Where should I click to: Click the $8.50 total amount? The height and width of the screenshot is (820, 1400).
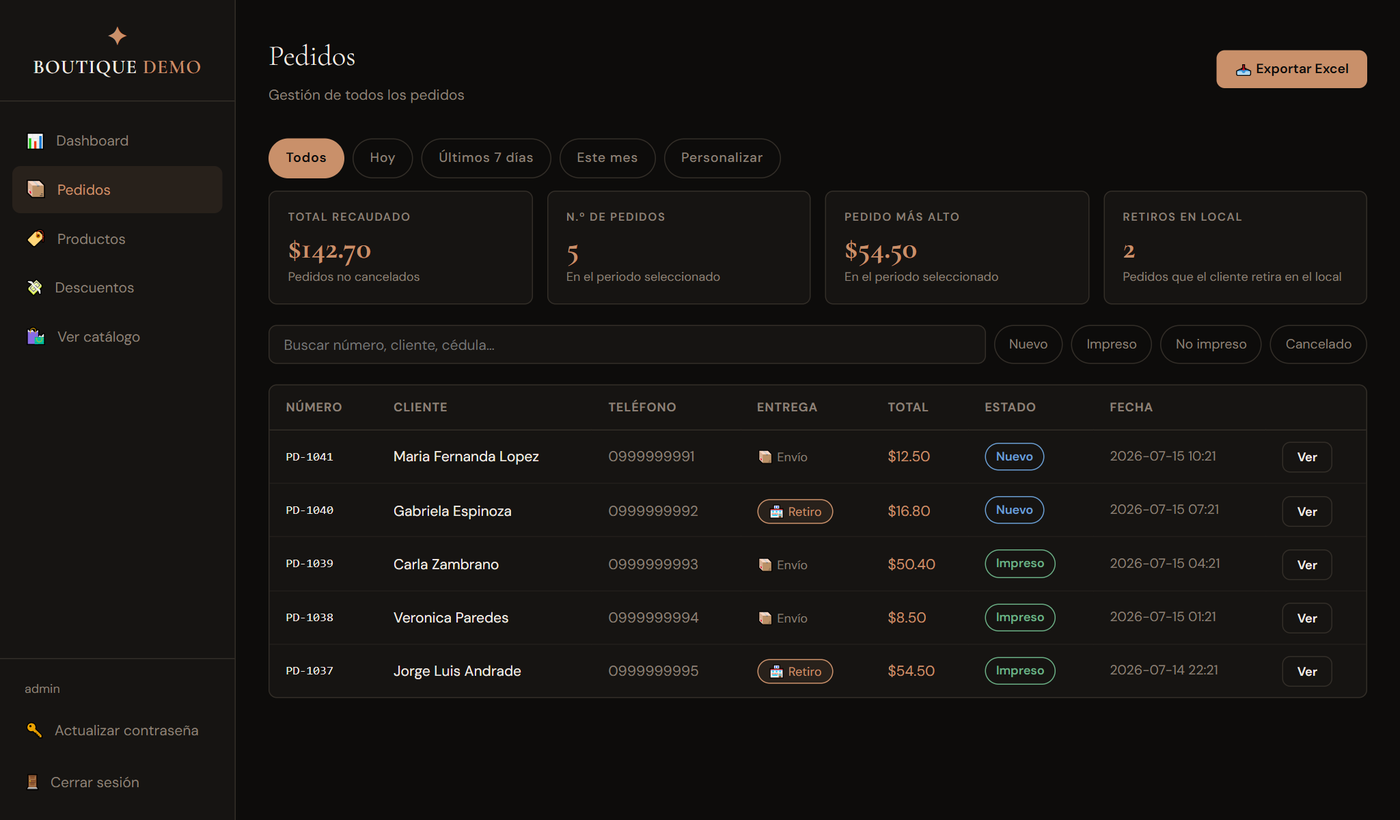click(x=907, y=618)
